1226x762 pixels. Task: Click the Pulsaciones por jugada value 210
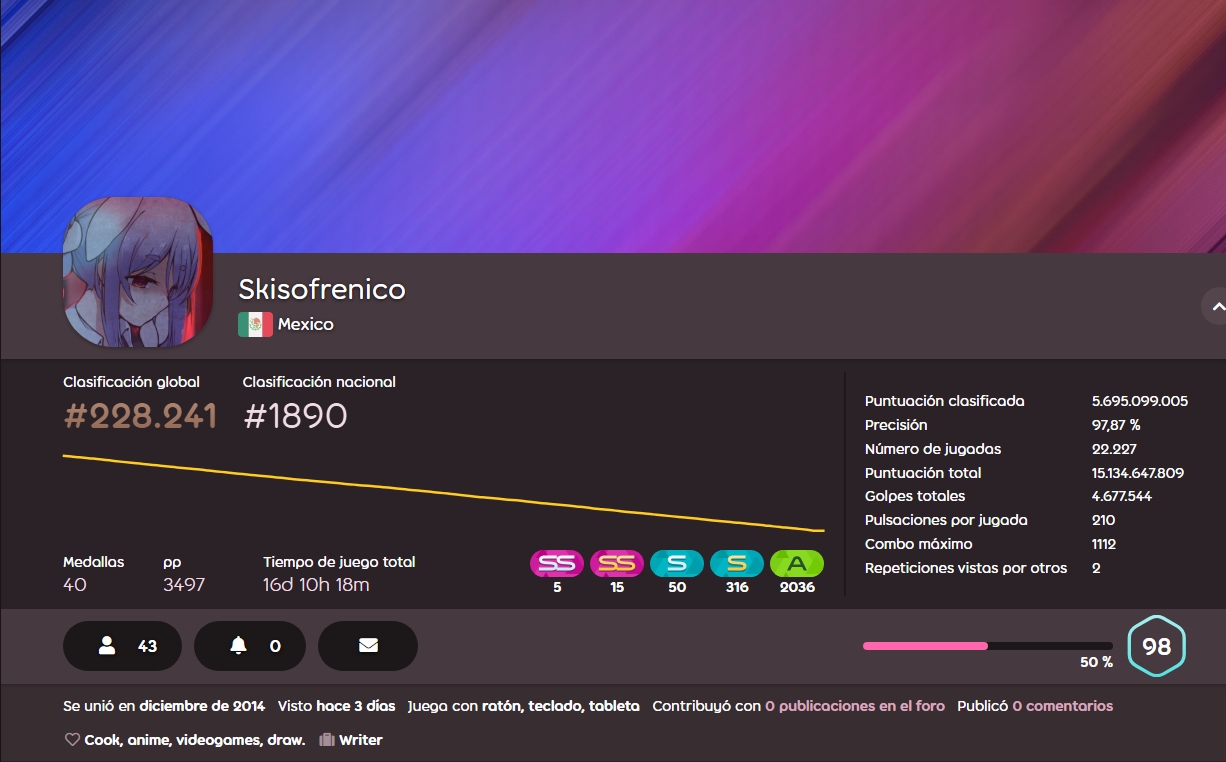point(1104,520)
